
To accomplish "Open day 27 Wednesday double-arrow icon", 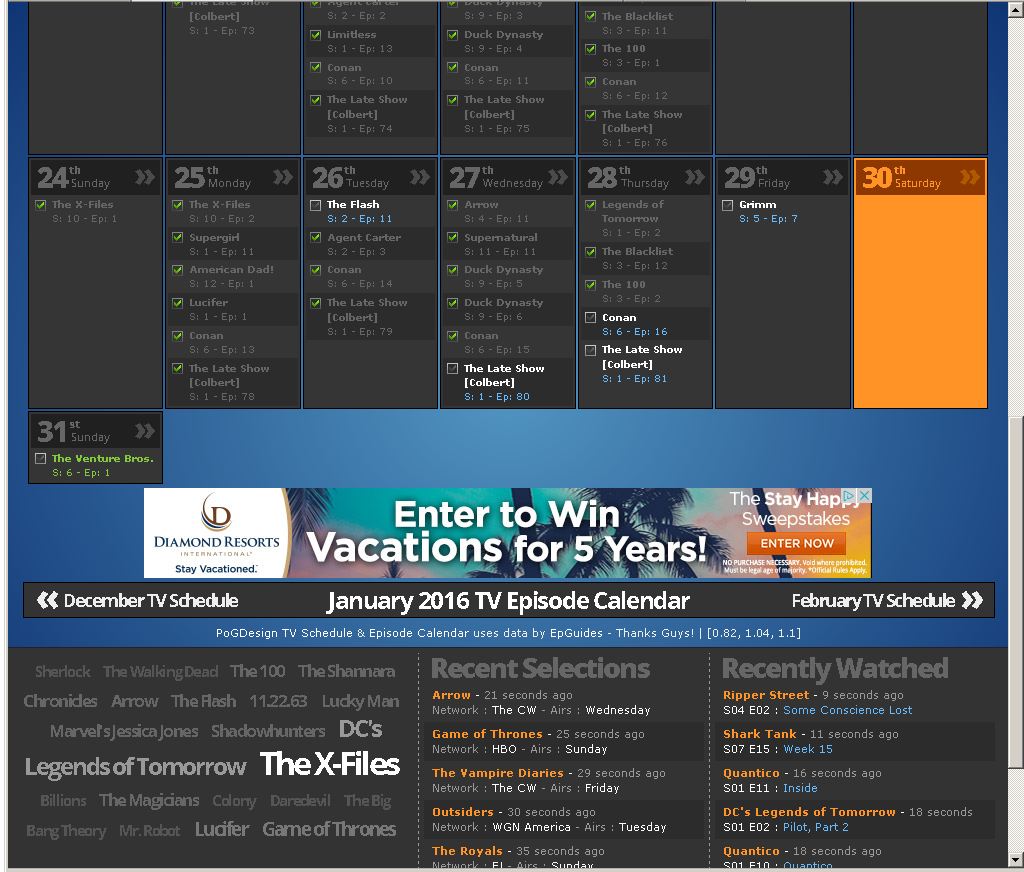I will coord(558,177).
